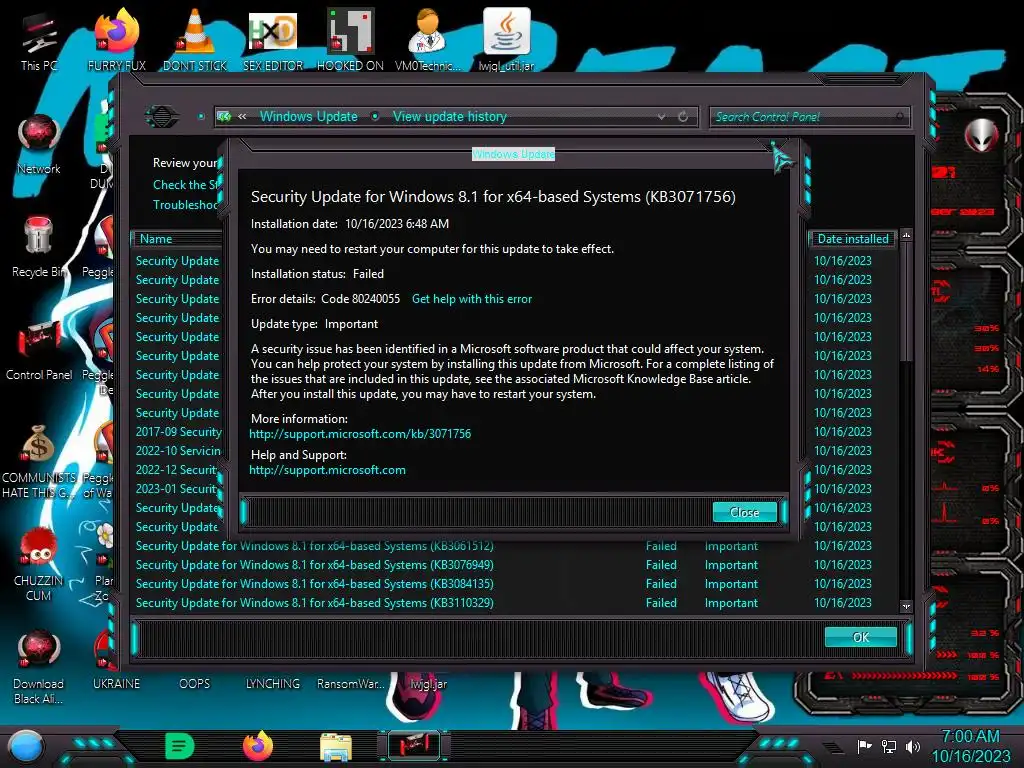Select the KB3084135 security update row
The height and width of the screenshot is (768, 1024).
click(x=513, y=583)
